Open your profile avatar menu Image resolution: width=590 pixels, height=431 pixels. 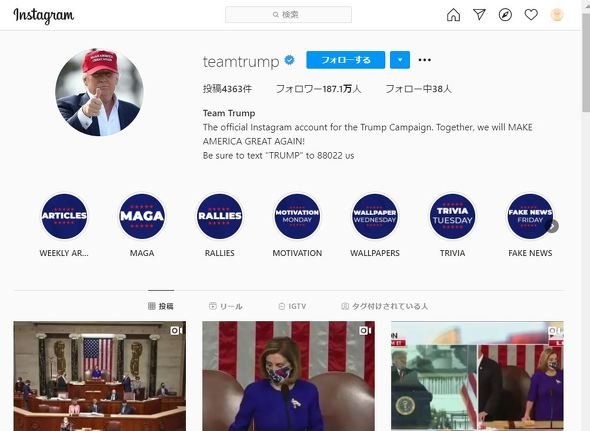click(x=557, y=15)
